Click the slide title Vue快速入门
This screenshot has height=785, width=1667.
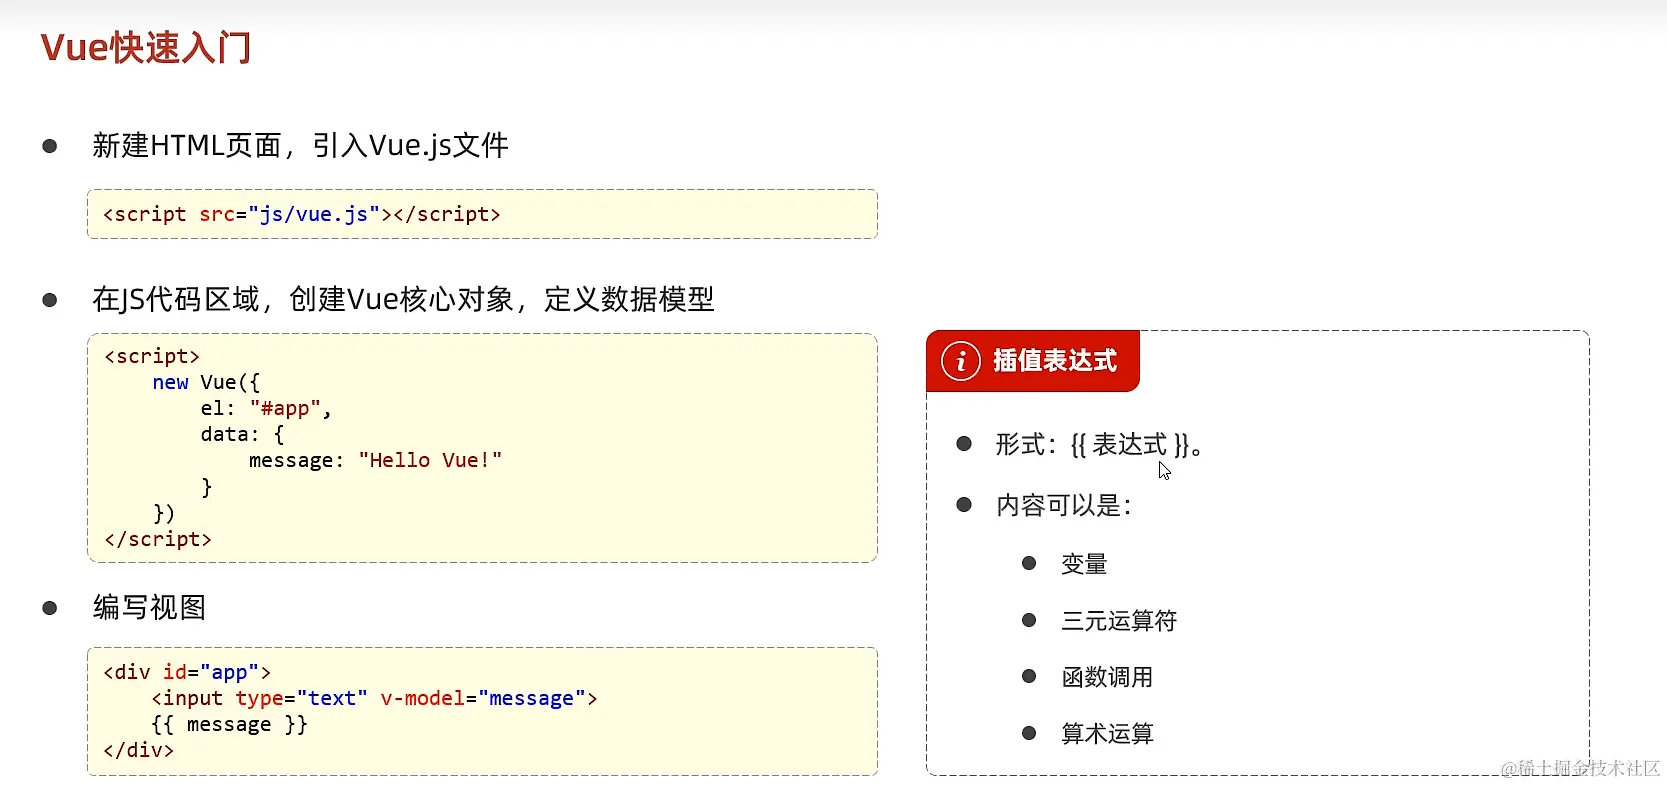point(146,47)
